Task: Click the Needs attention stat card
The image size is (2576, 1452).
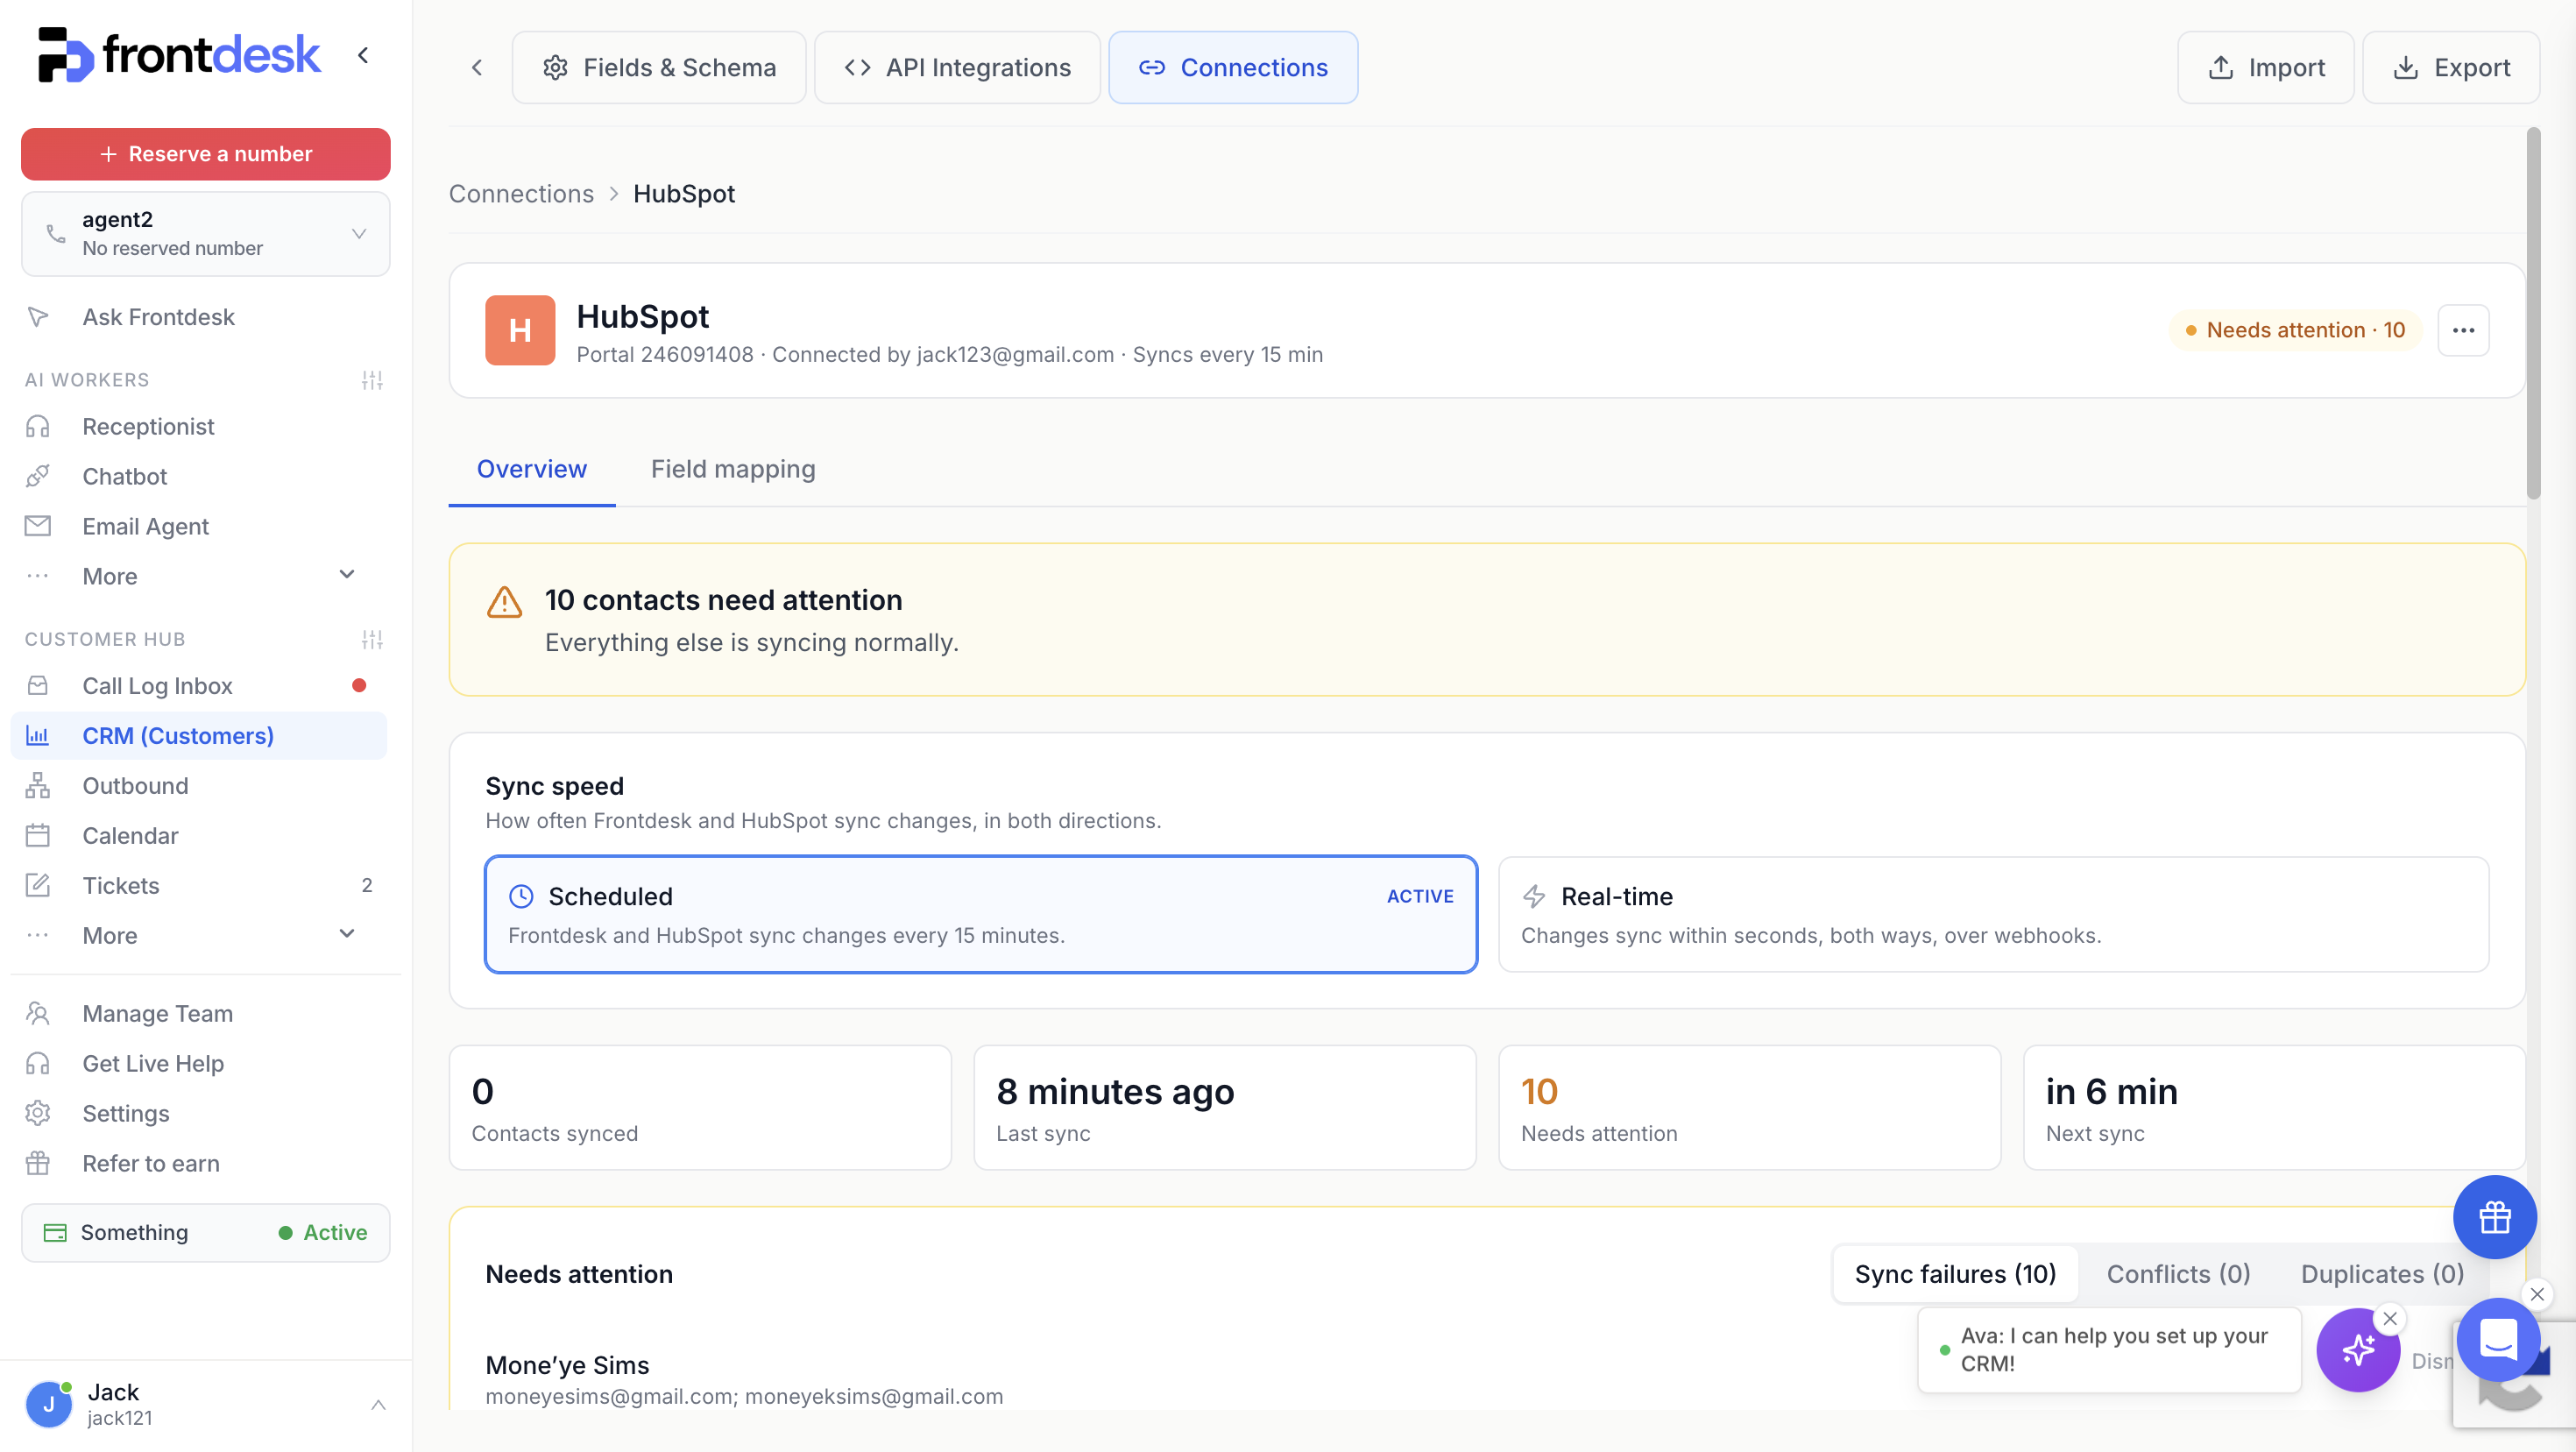Action: pyautogui.click(x=1749, y=1108)
